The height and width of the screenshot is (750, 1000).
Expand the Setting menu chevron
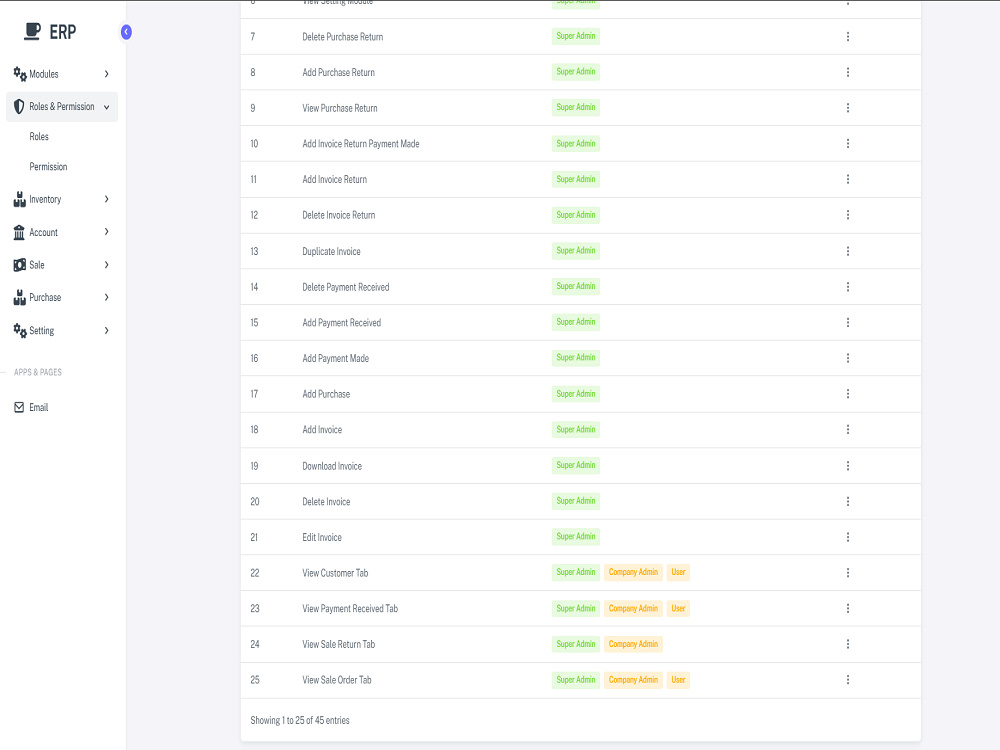107,330
